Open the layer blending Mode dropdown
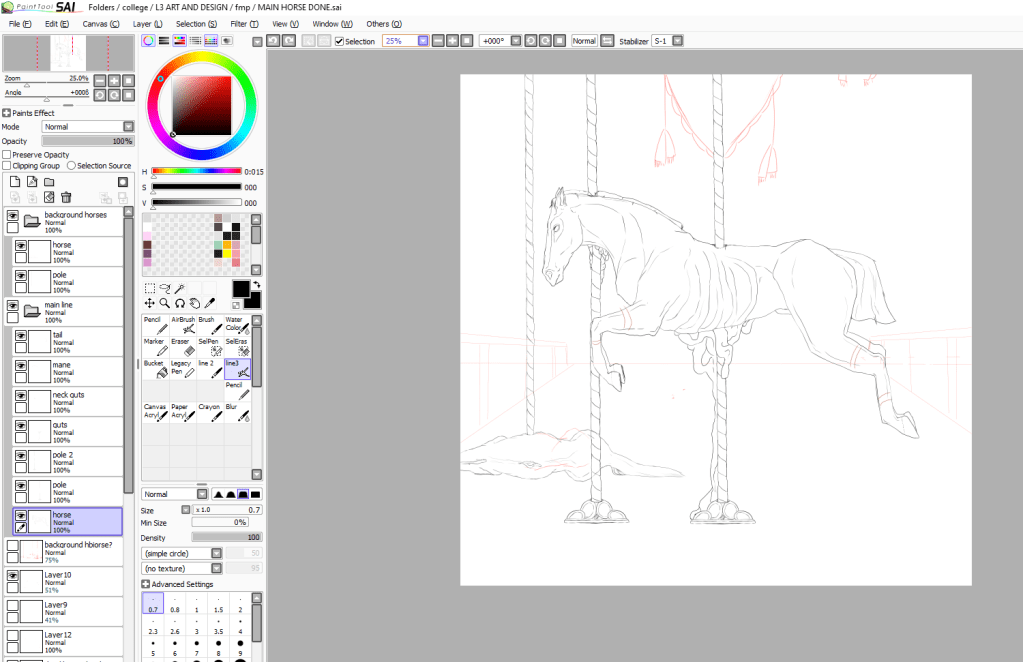The width and height of the screenshot is (1023, 662). point(87,127)
